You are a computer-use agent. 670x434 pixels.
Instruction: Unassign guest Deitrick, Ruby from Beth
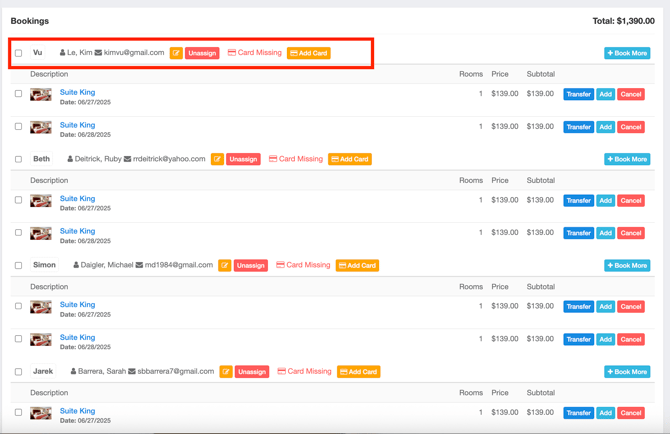243,159
